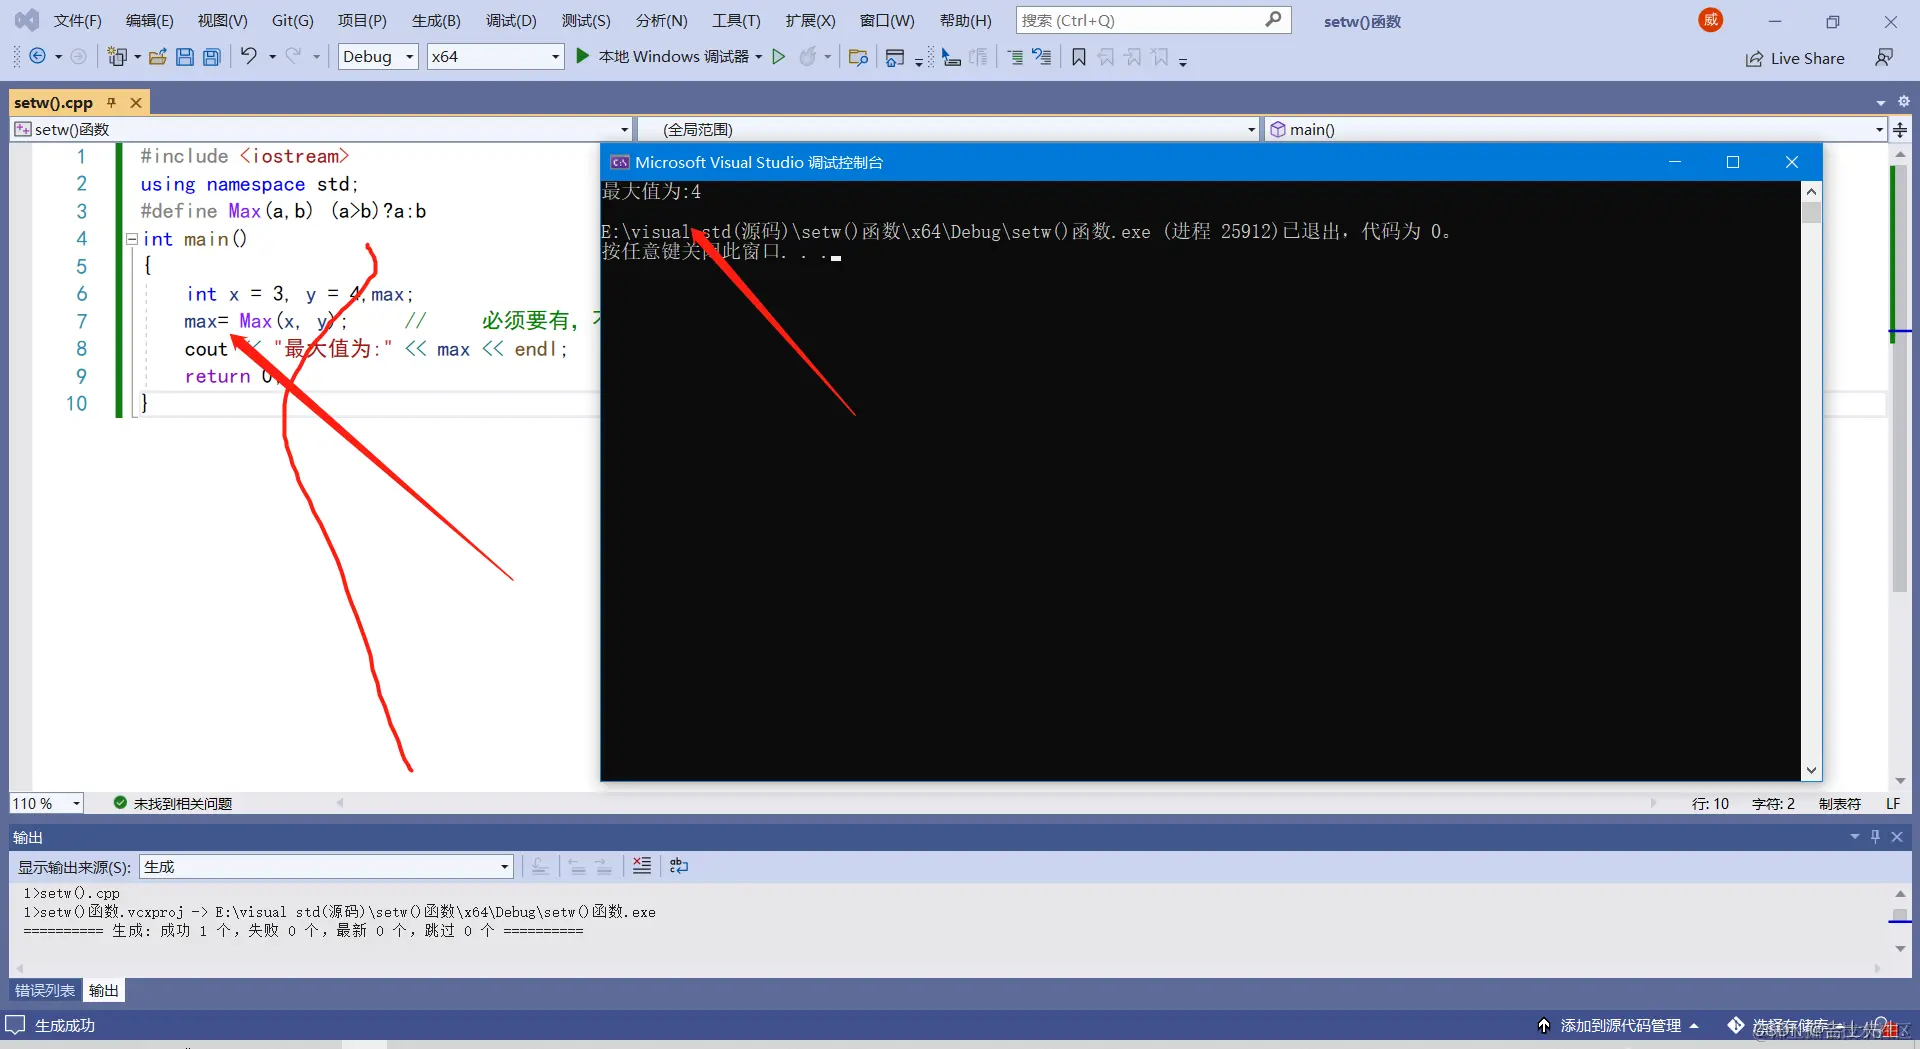Select the 输出 tab at the bottom
The width and height of the screenshot is (1920, 1049).
[x=104, y=991]
